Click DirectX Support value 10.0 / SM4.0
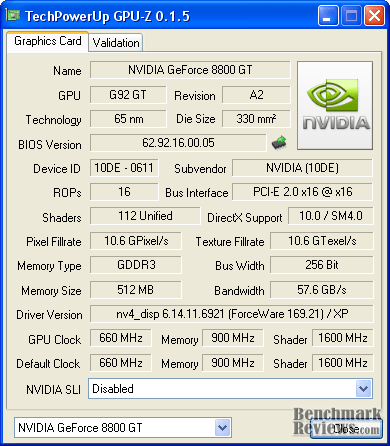The height and width of the screenshot is (446, 390). point(331,216)
